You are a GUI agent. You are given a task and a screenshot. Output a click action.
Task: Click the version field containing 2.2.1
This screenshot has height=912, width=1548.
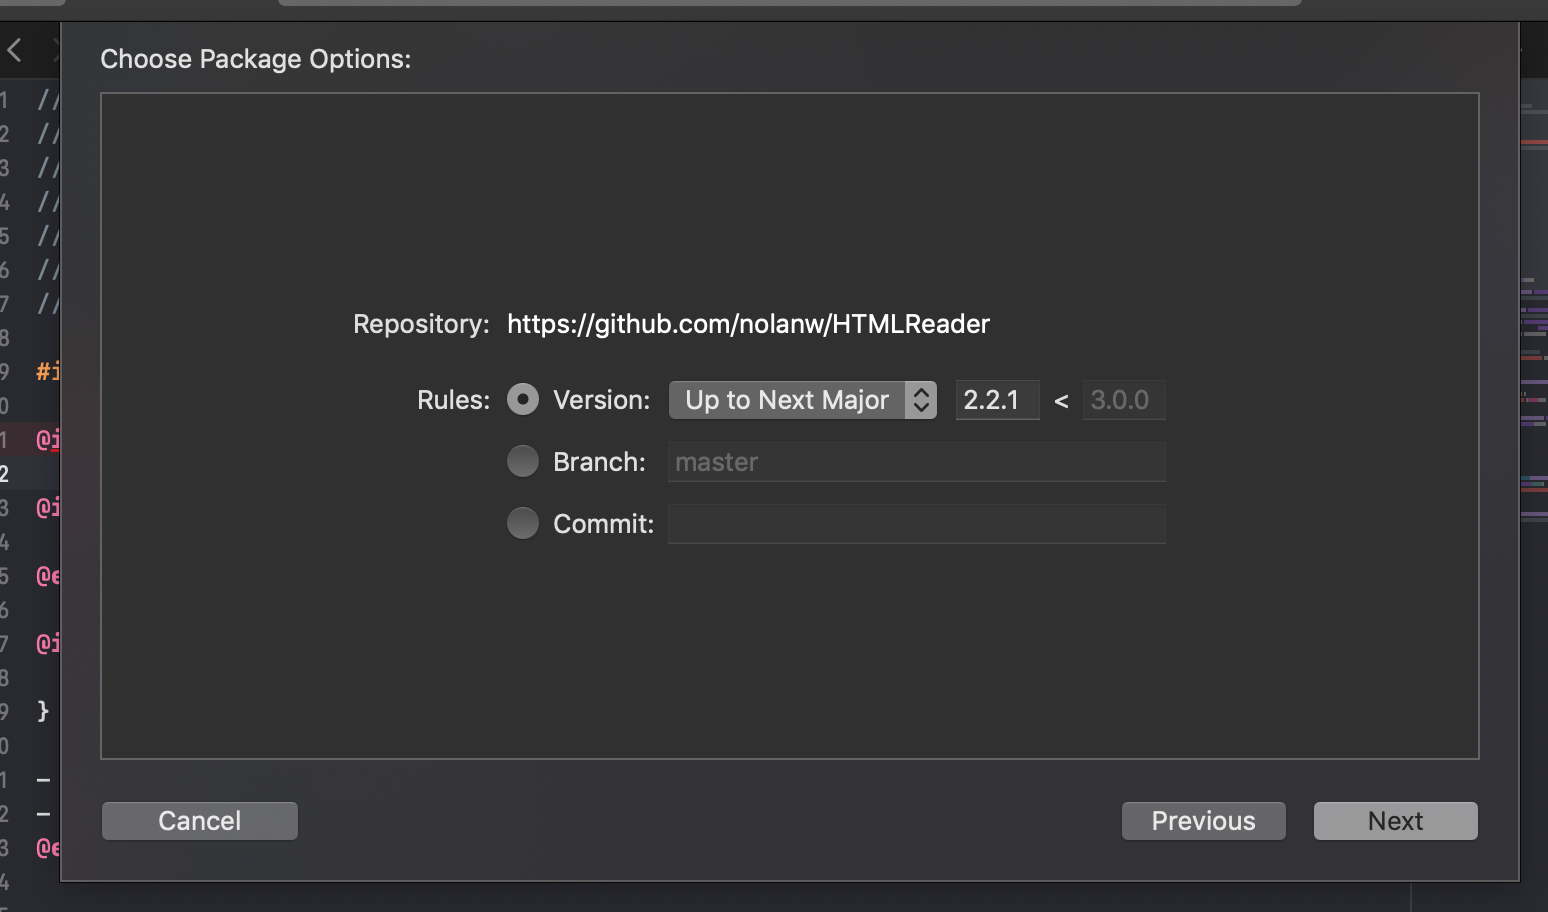(x=997, y=399)
